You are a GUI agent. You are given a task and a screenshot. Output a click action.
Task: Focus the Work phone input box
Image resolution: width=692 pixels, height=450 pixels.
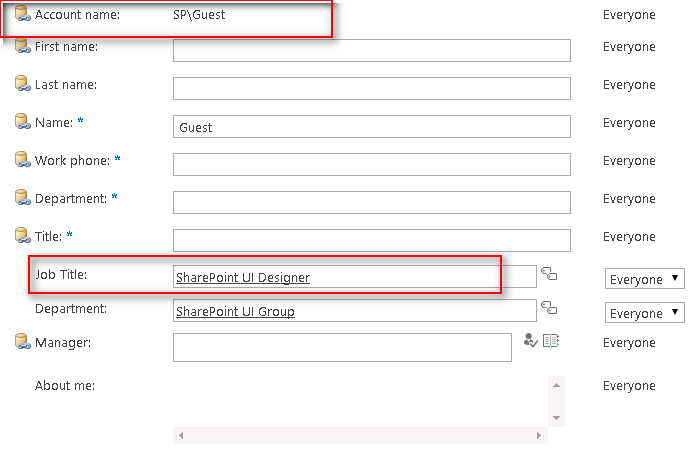[371, 164]
